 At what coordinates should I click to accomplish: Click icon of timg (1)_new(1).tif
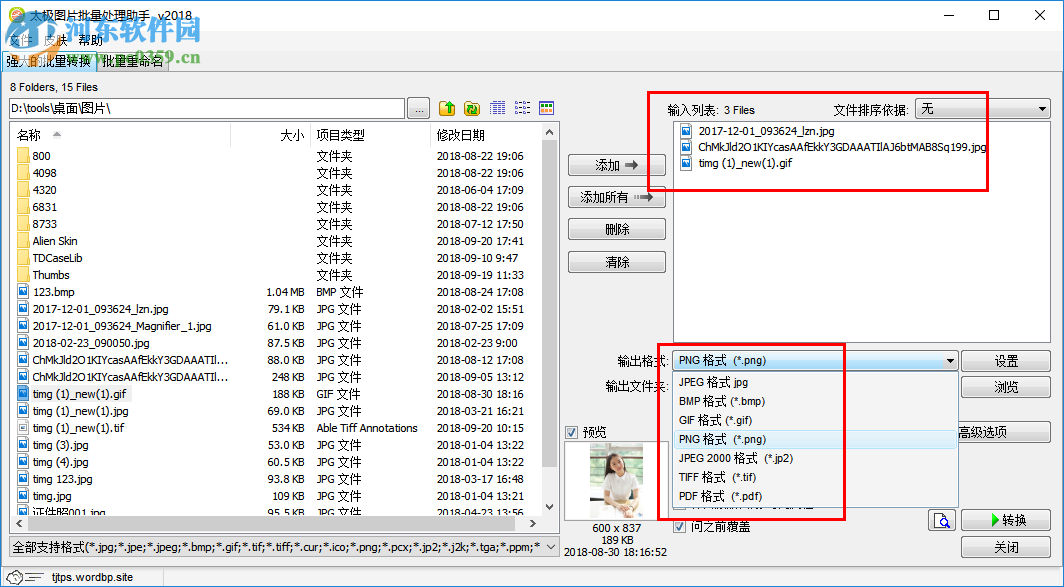23,428
